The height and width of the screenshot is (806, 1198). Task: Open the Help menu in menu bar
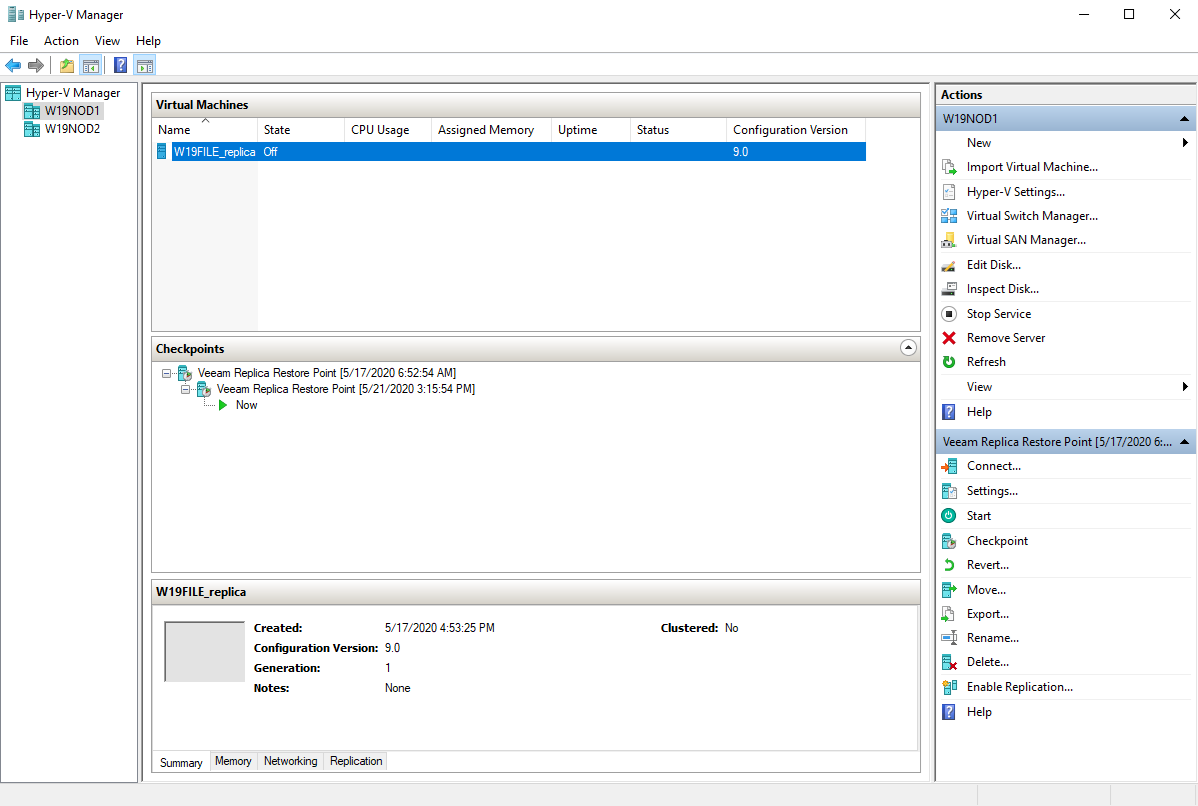148,41
